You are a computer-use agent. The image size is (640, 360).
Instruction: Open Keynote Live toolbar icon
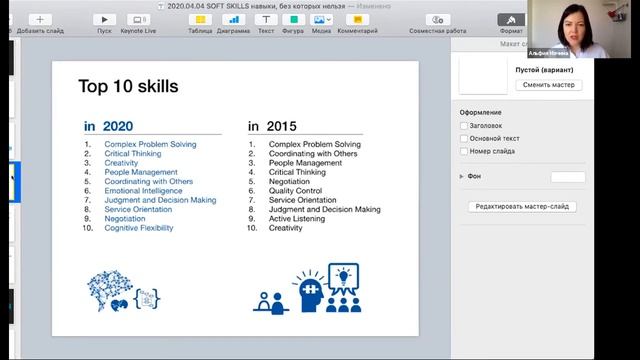pos(138,20)
